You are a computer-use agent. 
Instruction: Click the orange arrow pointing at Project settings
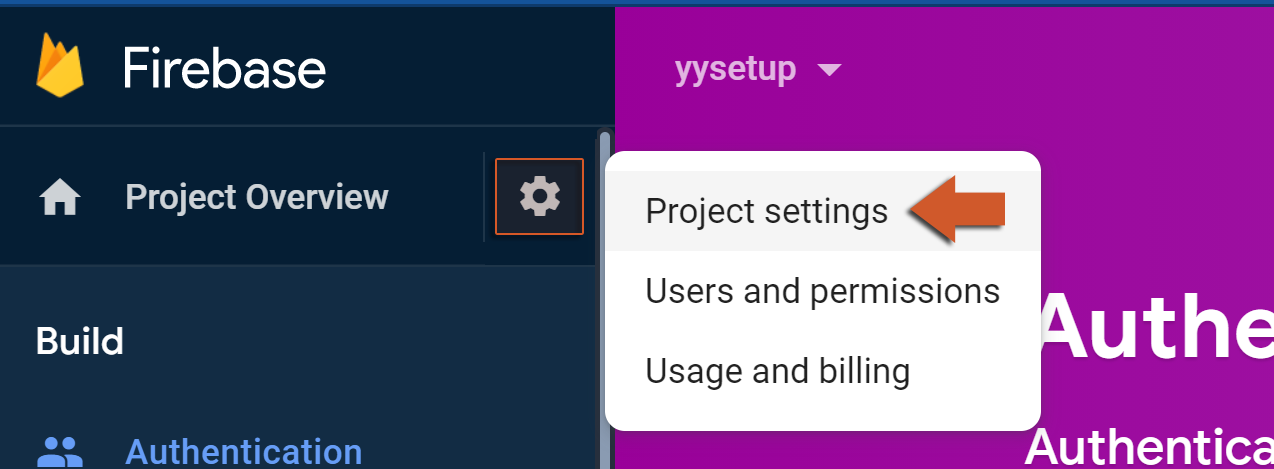click(x=958, y=210)
